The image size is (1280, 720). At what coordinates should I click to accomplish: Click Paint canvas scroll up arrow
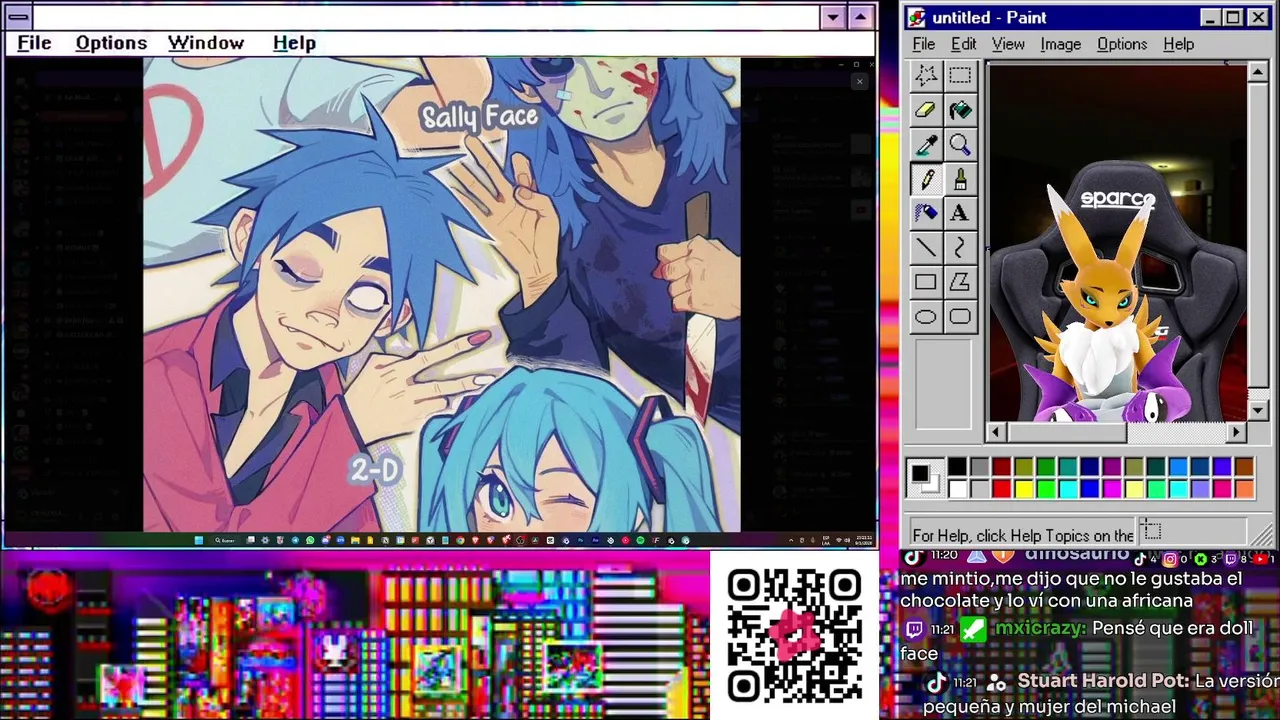click(1258, 72)
